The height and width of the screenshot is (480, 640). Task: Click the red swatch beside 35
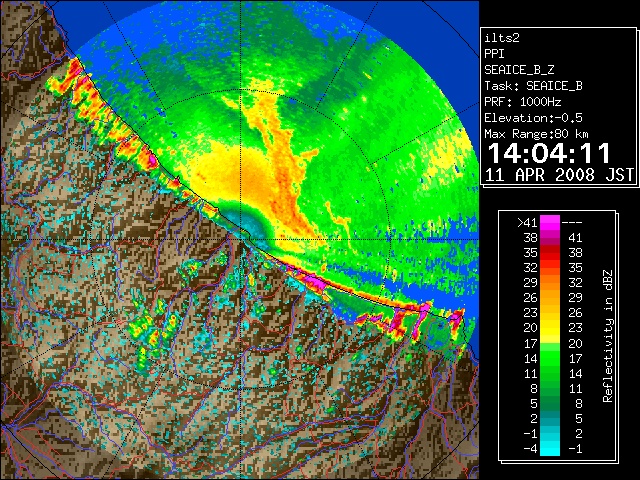[550, 253]
